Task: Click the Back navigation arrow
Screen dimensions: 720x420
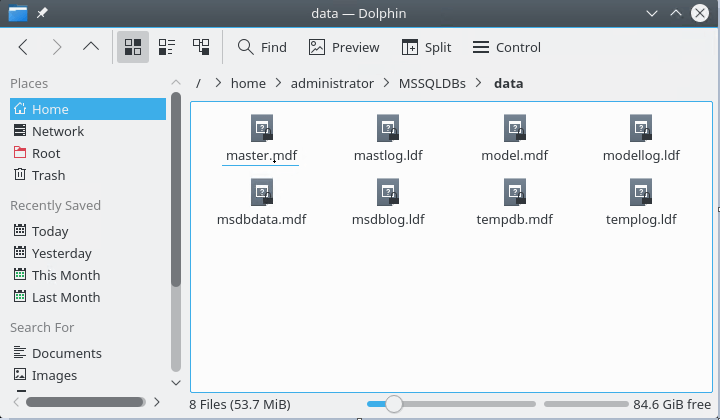Action: (24, 47)
